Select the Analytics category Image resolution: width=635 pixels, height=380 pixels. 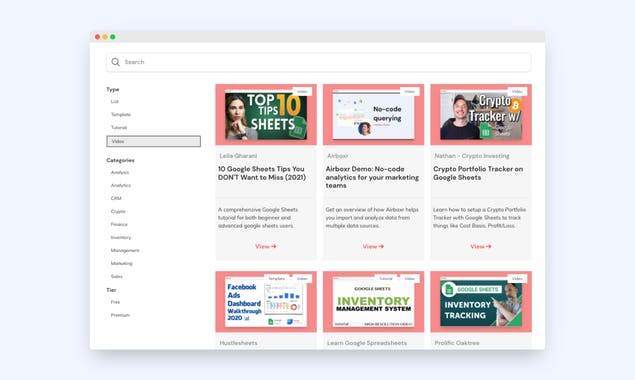(x=121, y=186)
